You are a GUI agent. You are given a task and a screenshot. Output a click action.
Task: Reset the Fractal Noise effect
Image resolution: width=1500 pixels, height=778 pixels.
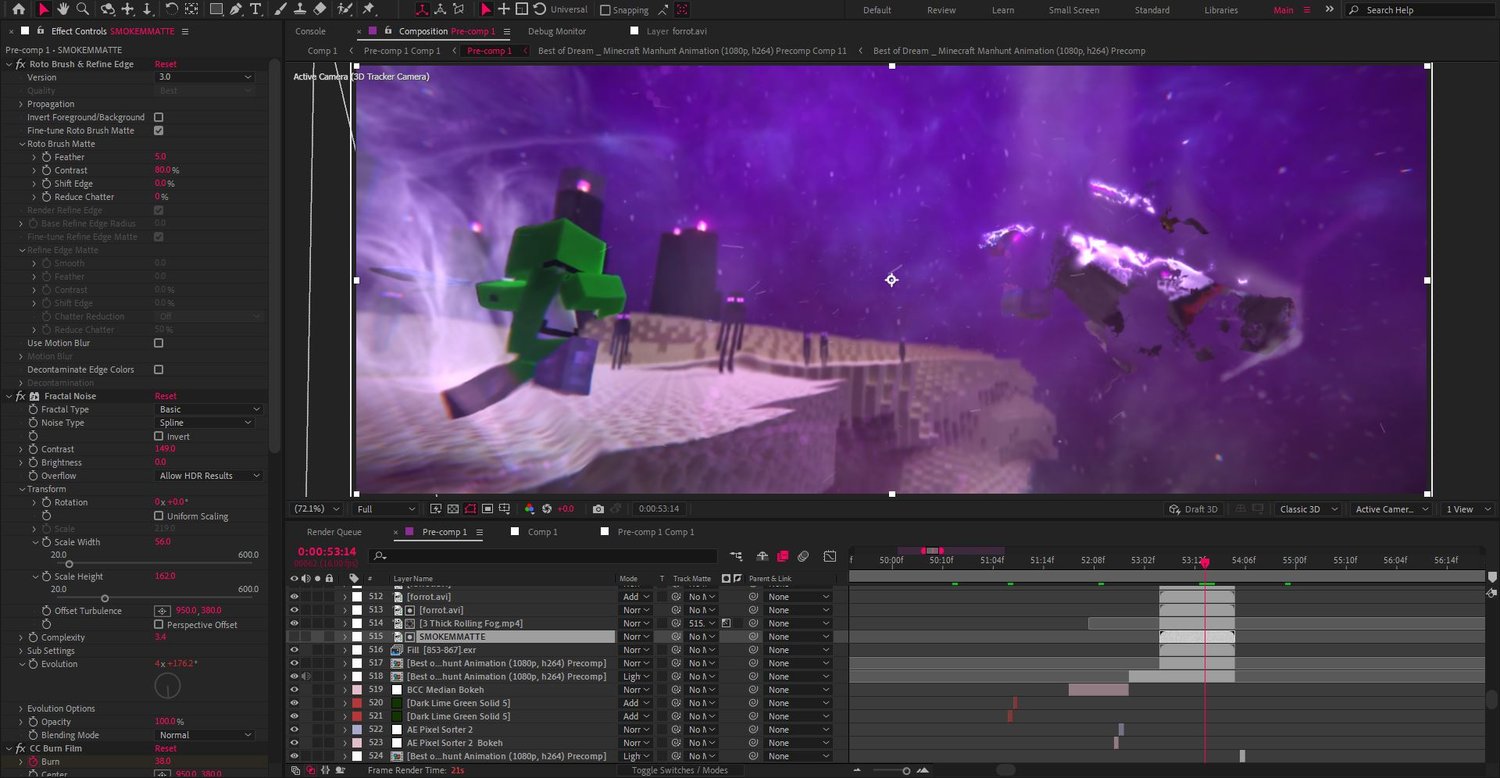click(165, 396)
